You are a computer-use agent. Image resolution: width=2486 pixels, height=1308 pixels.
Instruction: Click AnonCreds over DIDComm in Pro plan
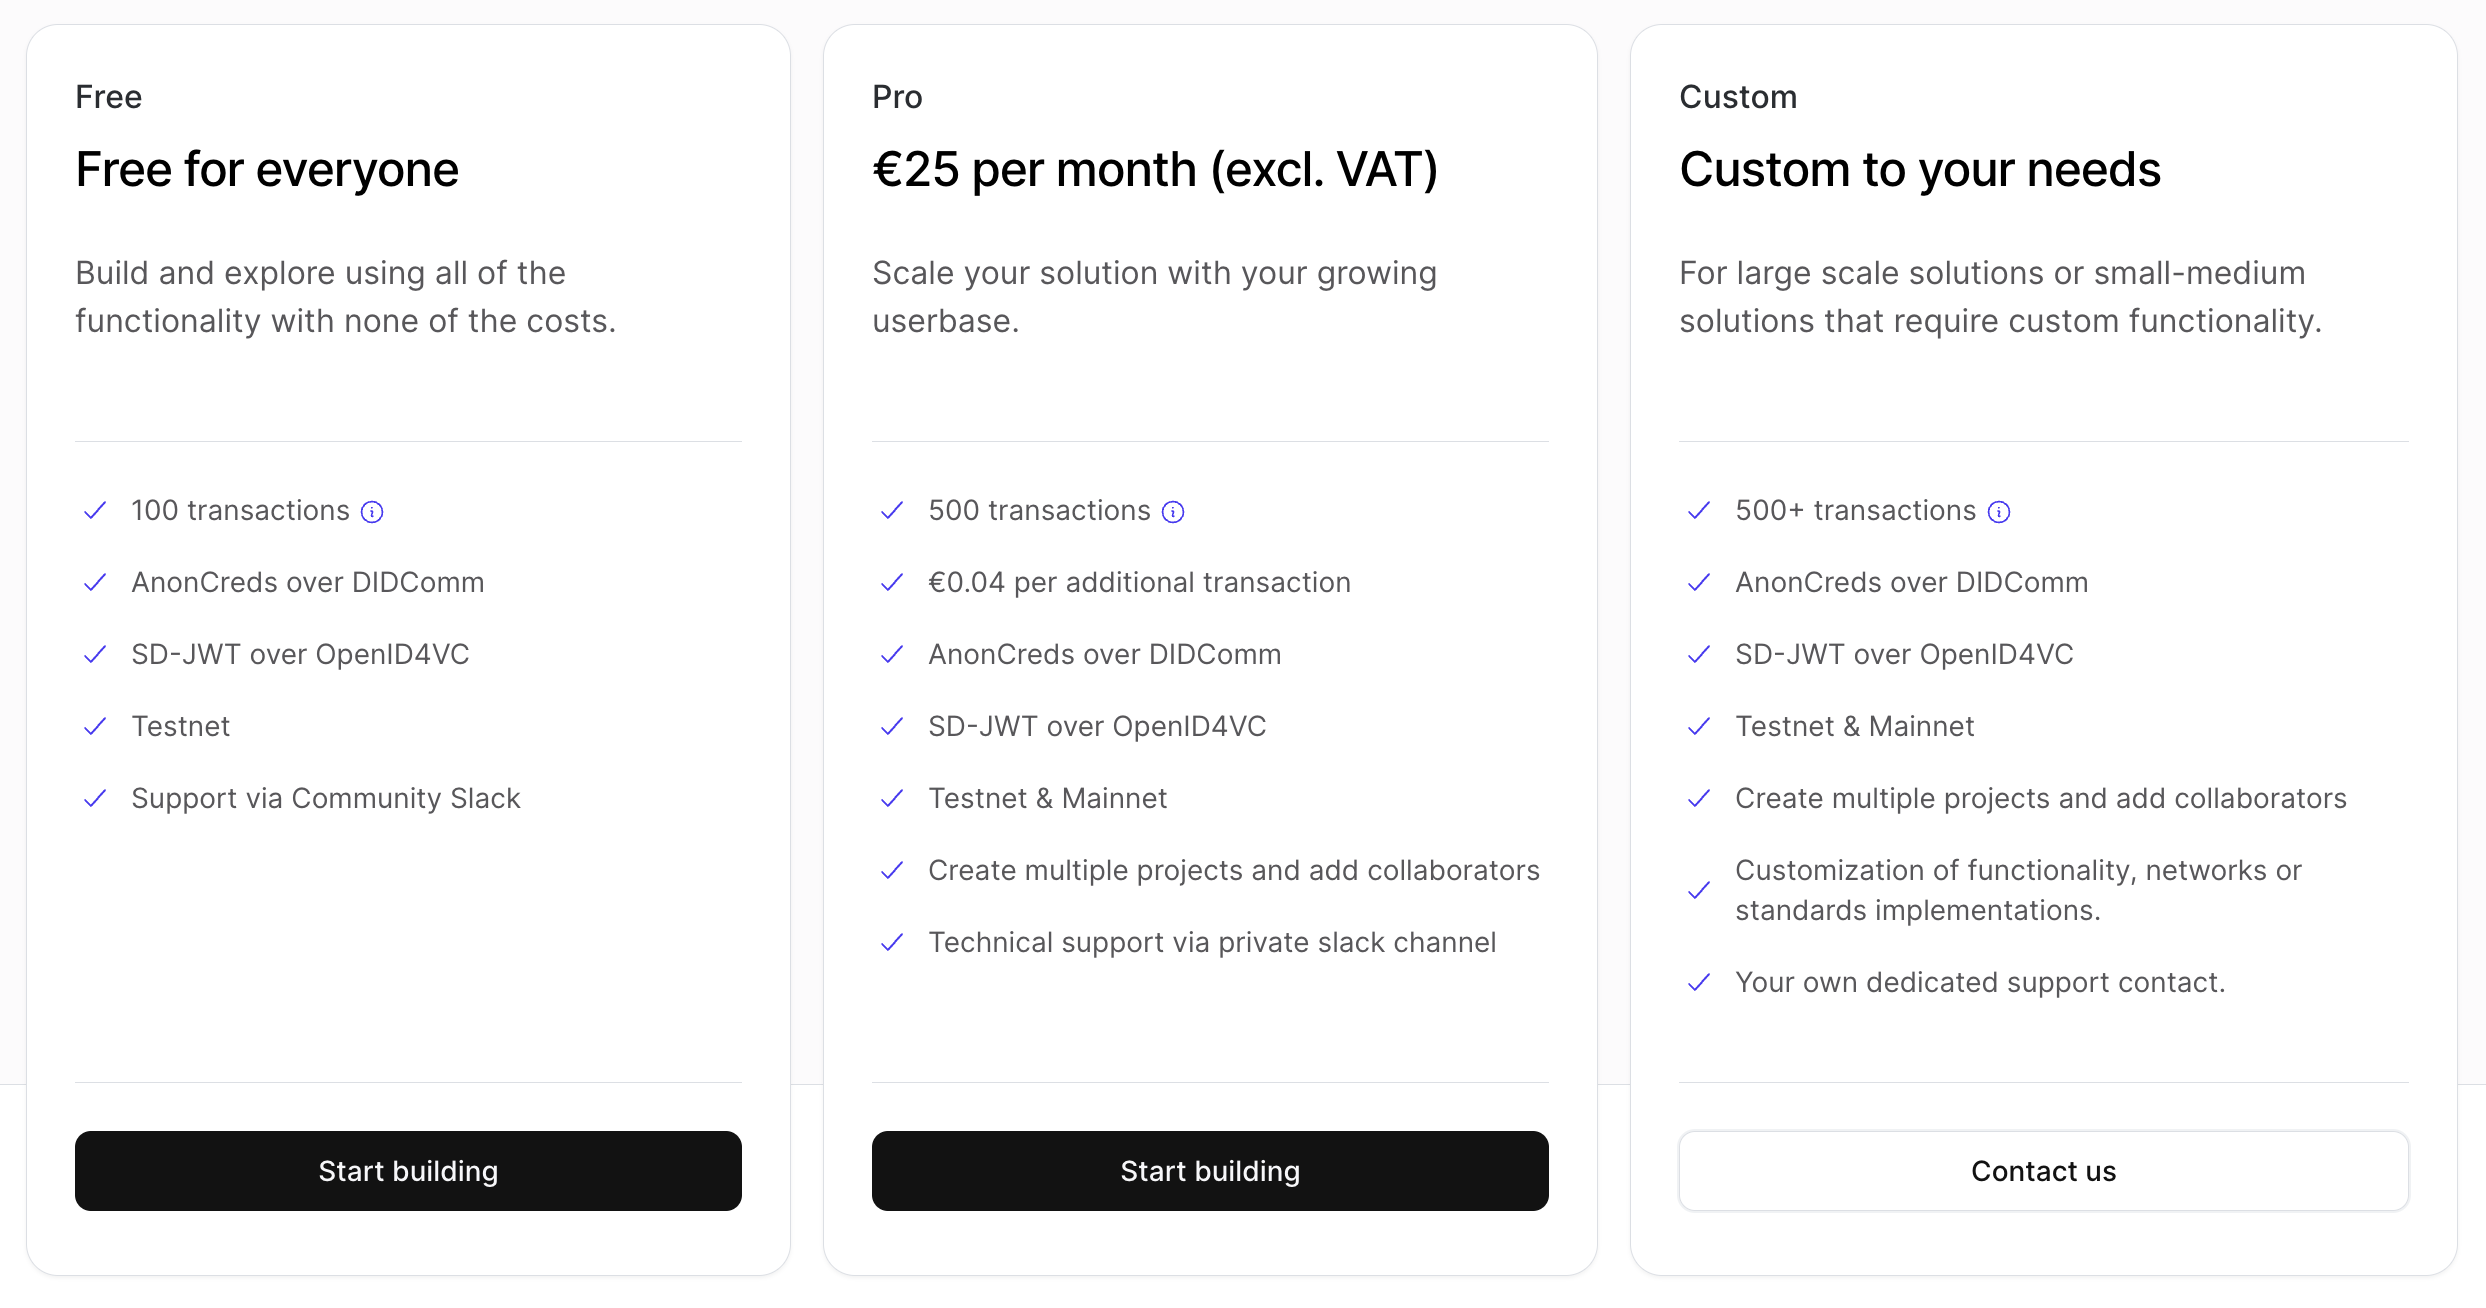pyautogui.click(x=1105, y=654)
